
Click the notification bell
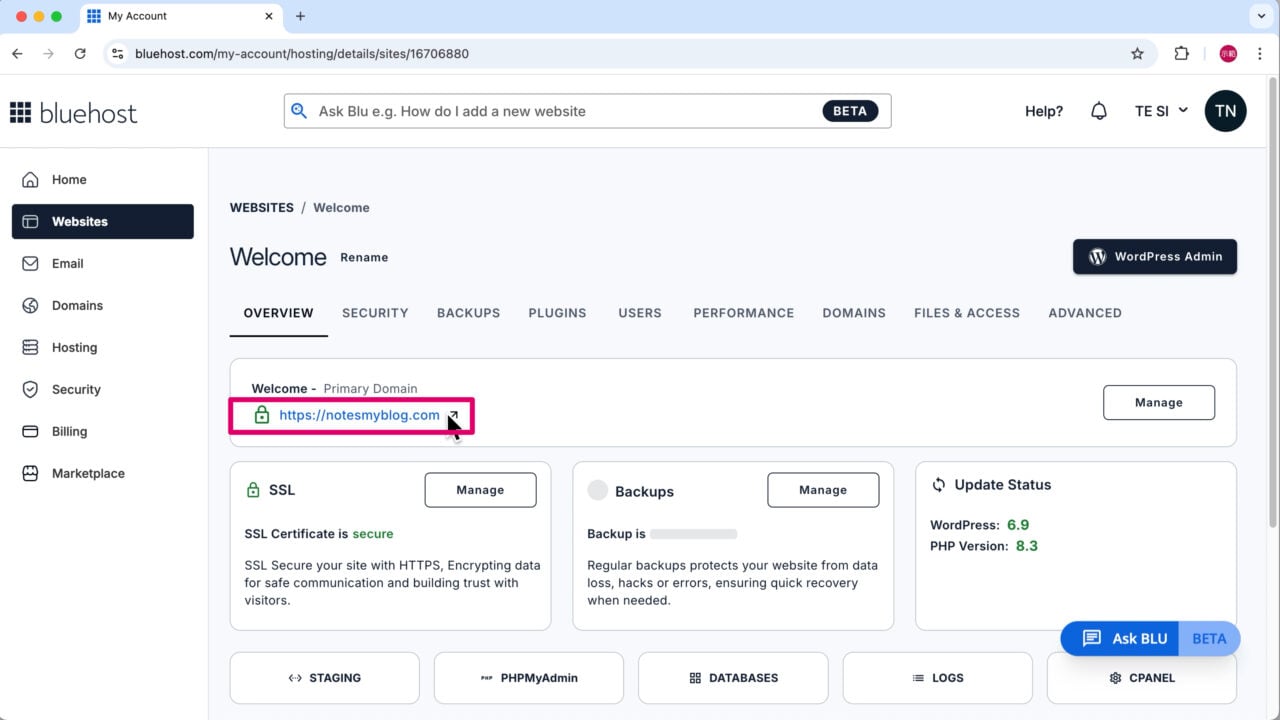(1098, 110)
